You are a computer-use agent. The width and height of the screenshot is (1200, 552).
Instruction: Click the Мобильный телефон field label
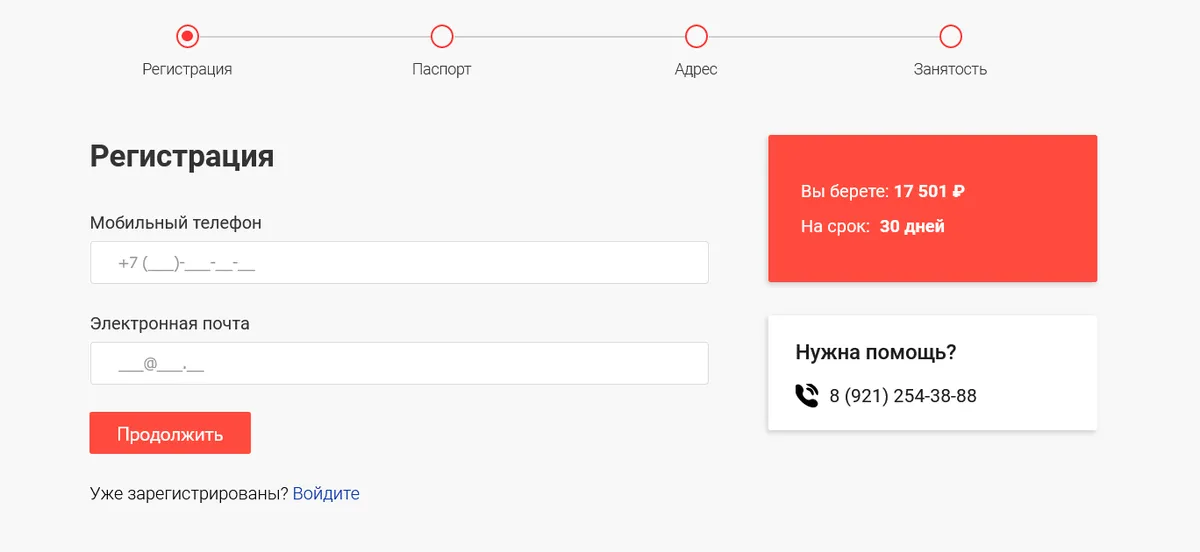[x=176, y=223]
